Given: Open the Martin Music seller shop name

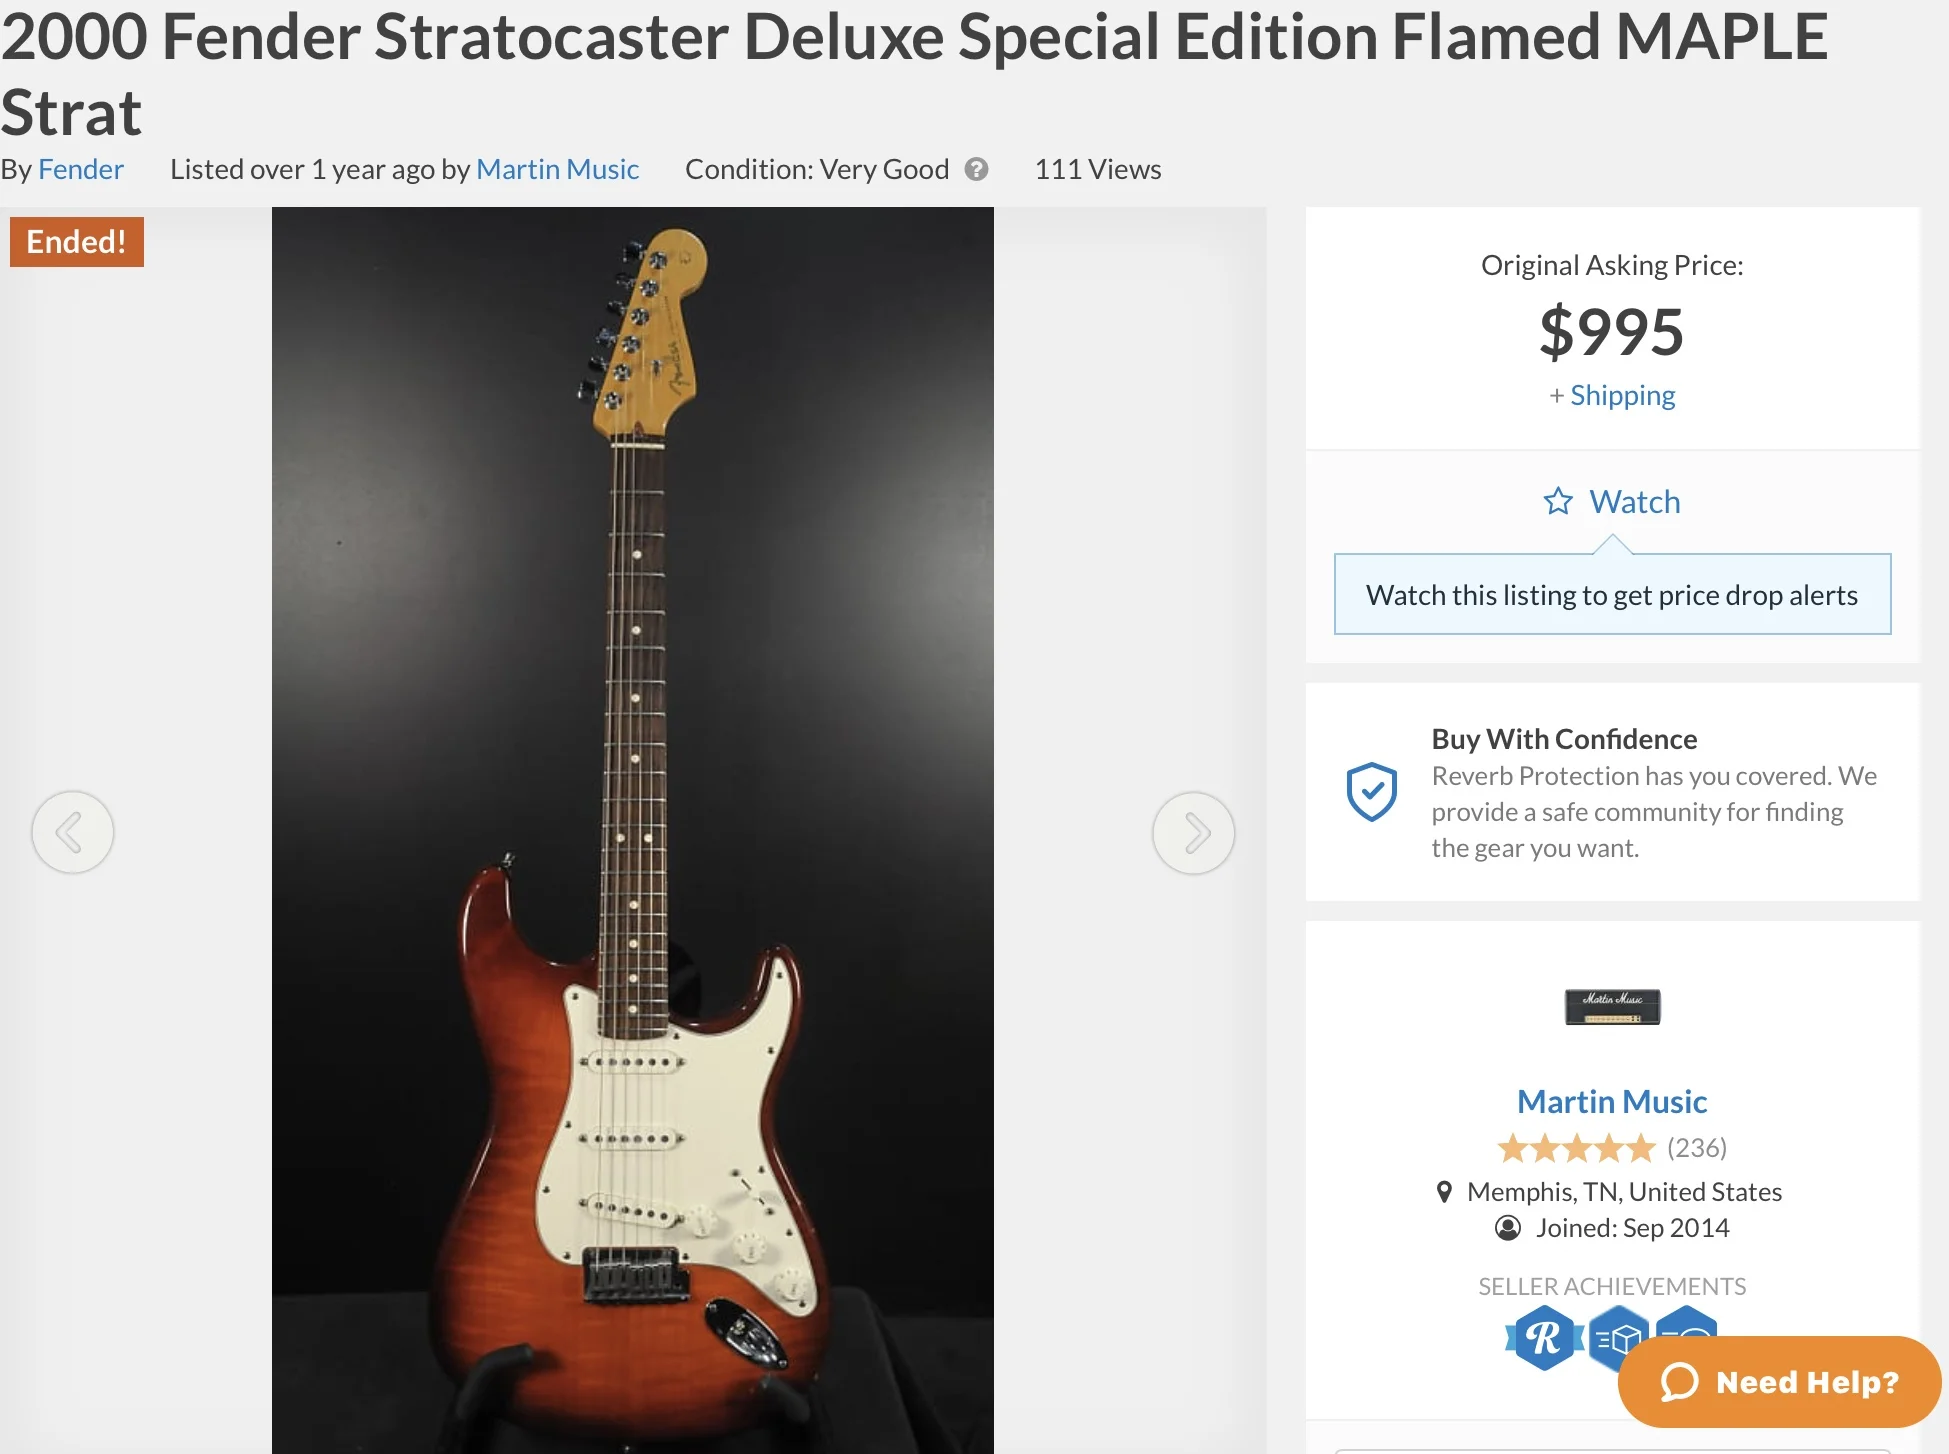Looking at the screenshot, I should click(1612, 1102).
